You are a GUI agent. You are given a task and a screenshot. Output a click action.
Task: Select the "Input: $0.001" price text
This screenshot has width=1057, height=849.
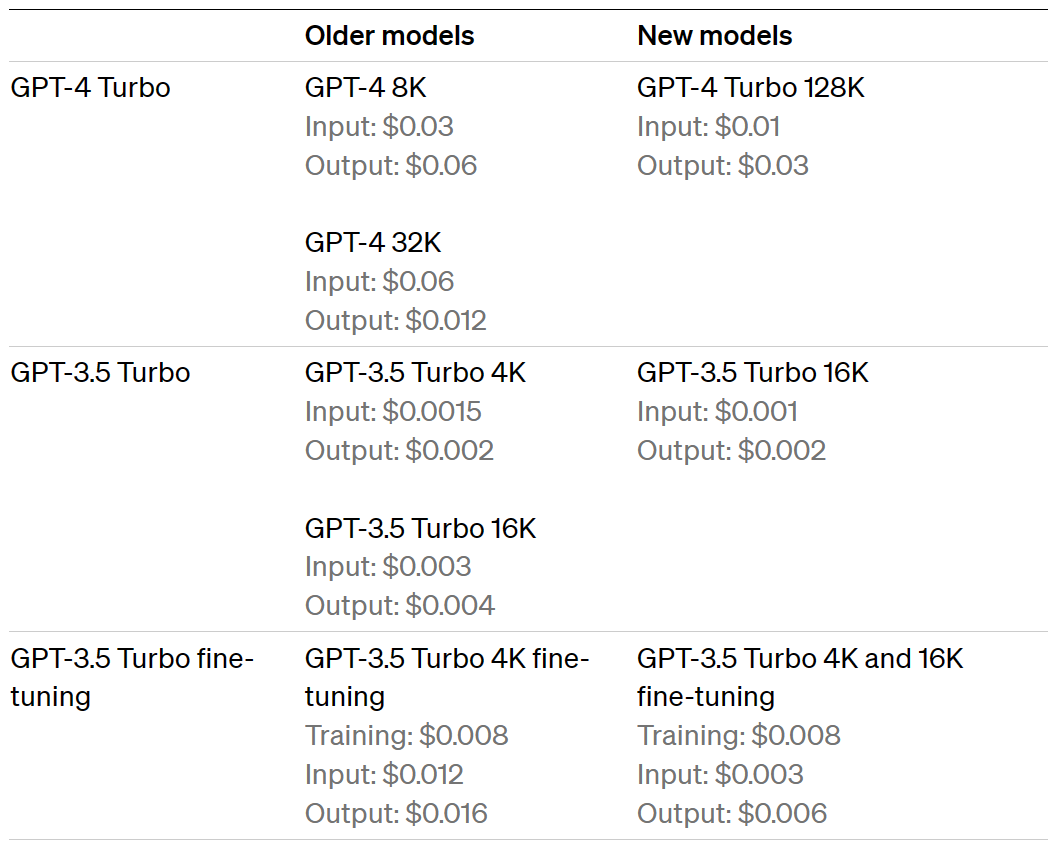[x=717, y=412]
